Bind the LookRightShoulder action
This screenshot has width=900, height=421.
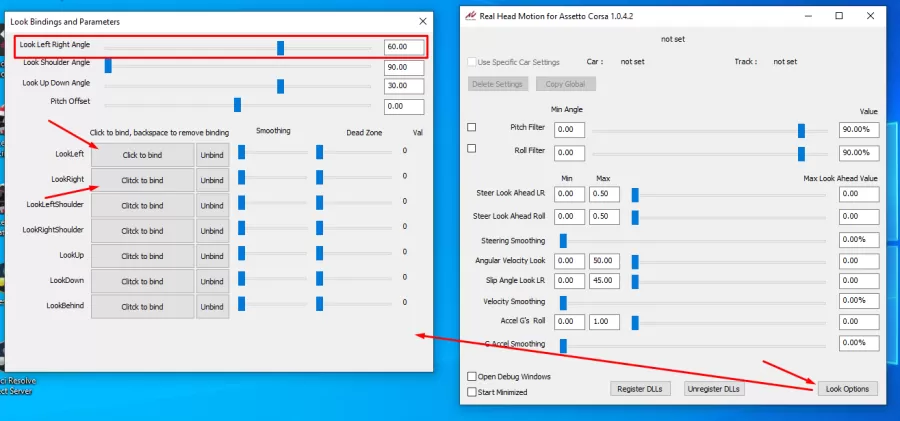click(142, 231)
